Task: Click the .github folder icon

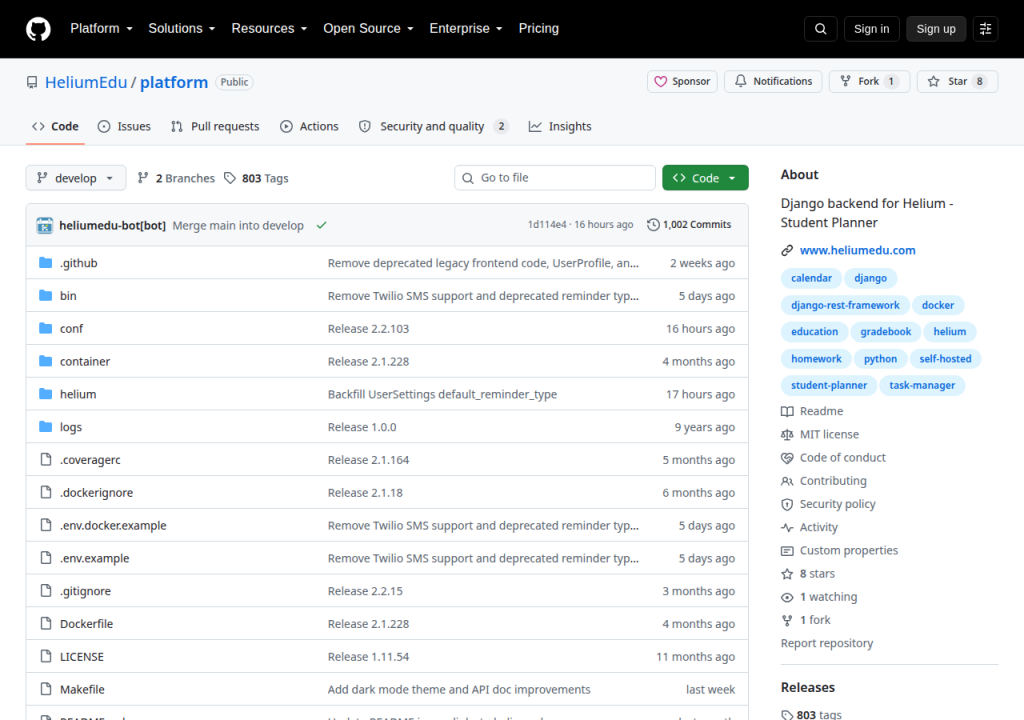Action: 45,263
